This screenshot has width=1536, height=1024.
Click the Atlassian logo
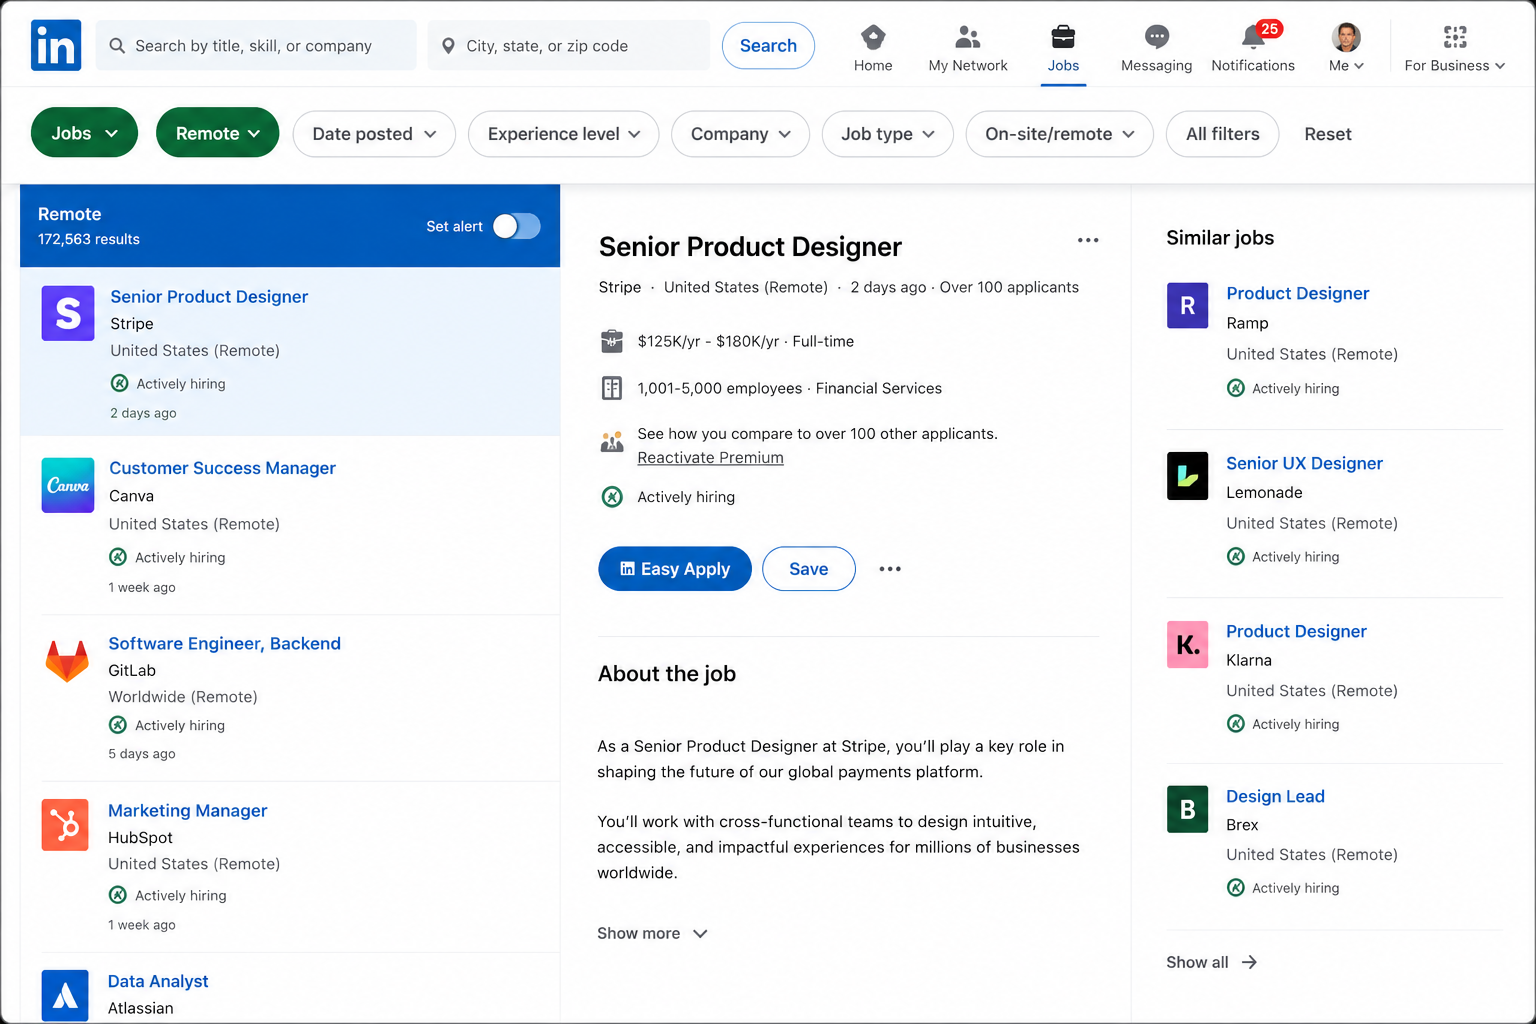click(65, 995)
